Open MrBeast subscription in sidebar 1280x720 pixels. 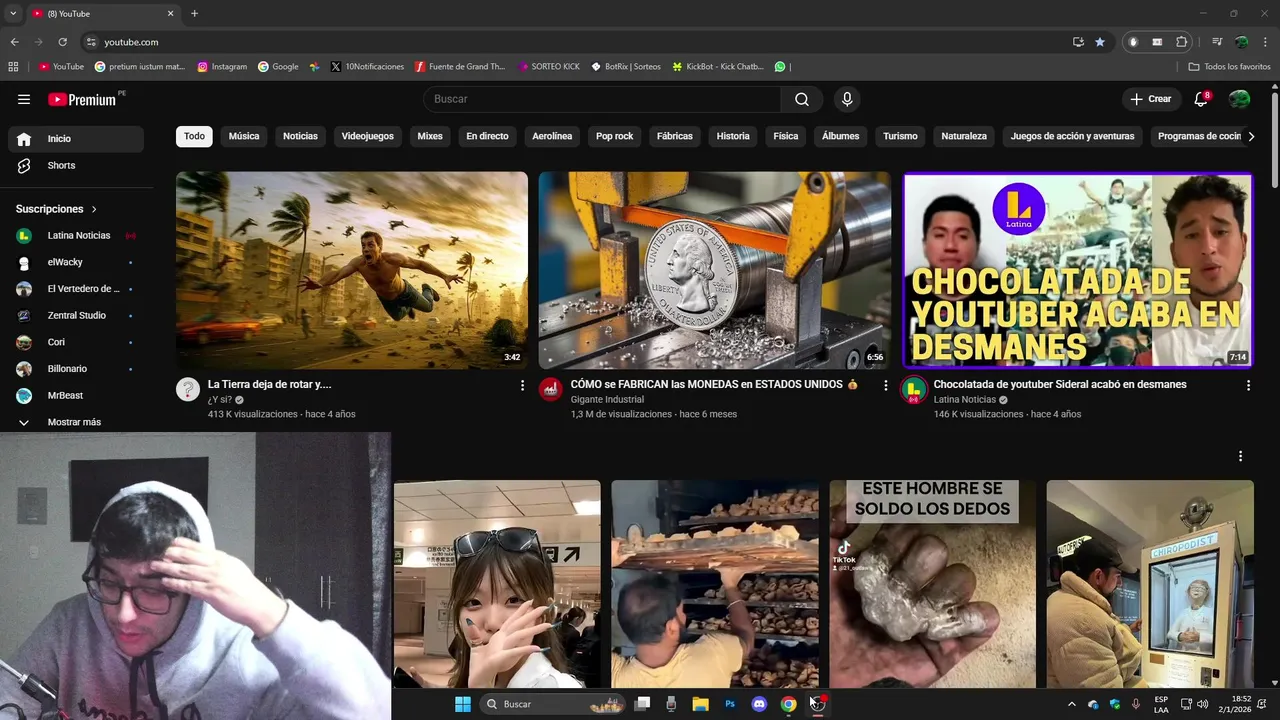pyautogui.click(x=76, y=396)
